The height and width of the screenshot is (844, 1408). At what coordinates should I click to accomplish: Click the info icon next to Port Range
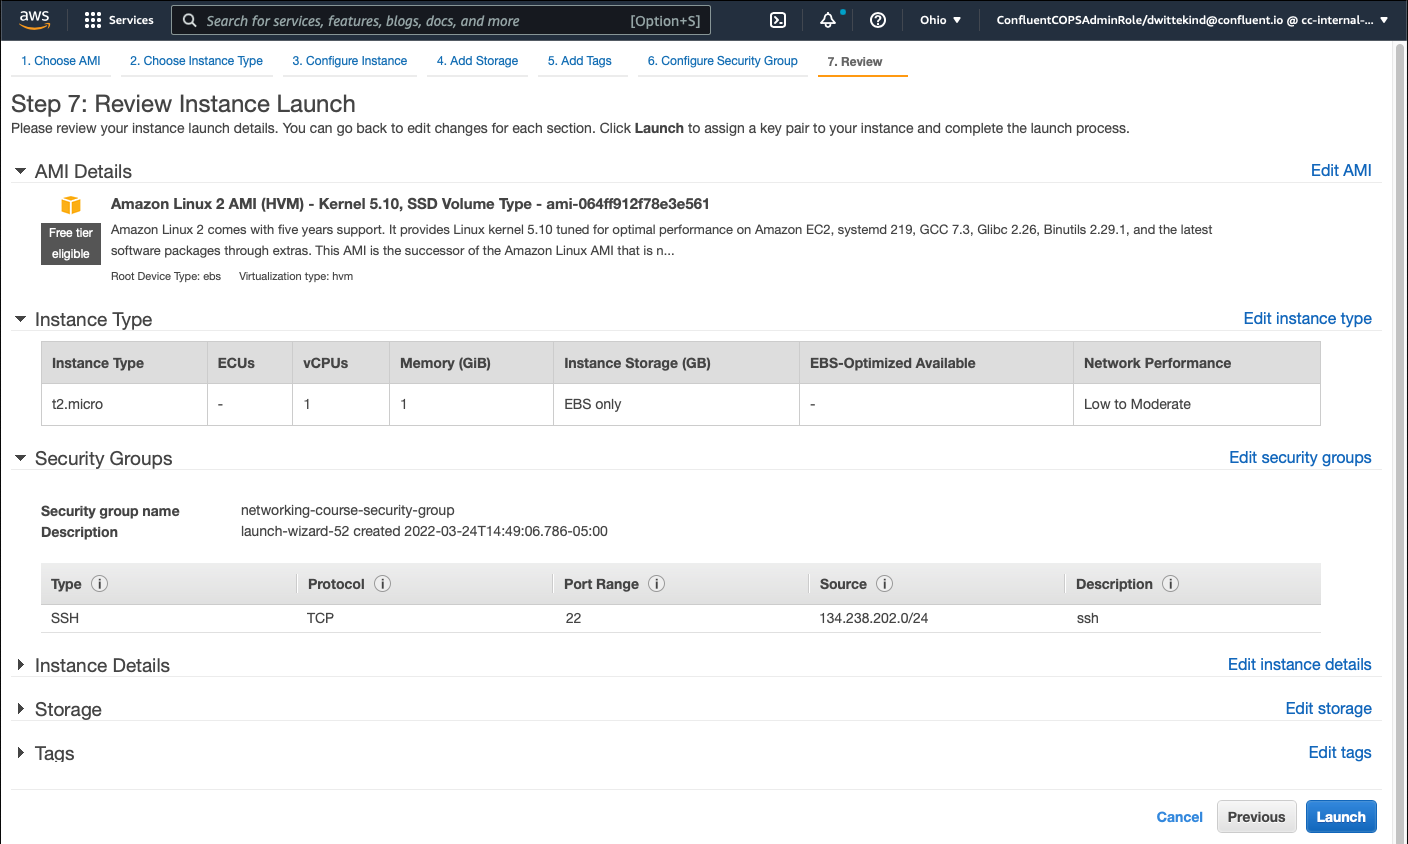point(656,584)
